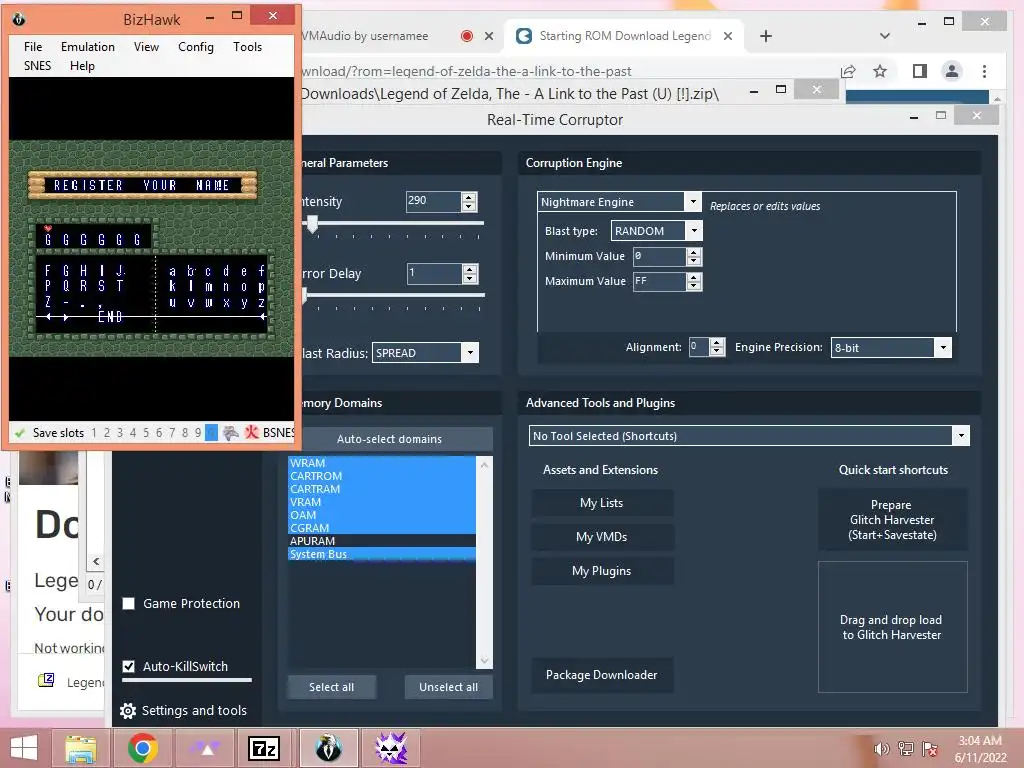This screenshot has height=768, width=1024.
Task: Click the BizHawk title bar logo icon
Action: 19,19
